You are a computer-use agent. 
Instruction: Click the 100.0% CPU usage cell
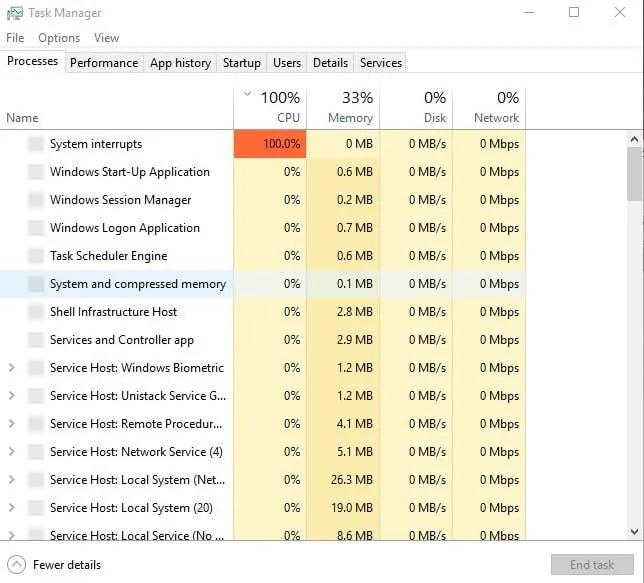tap(270, 144)
